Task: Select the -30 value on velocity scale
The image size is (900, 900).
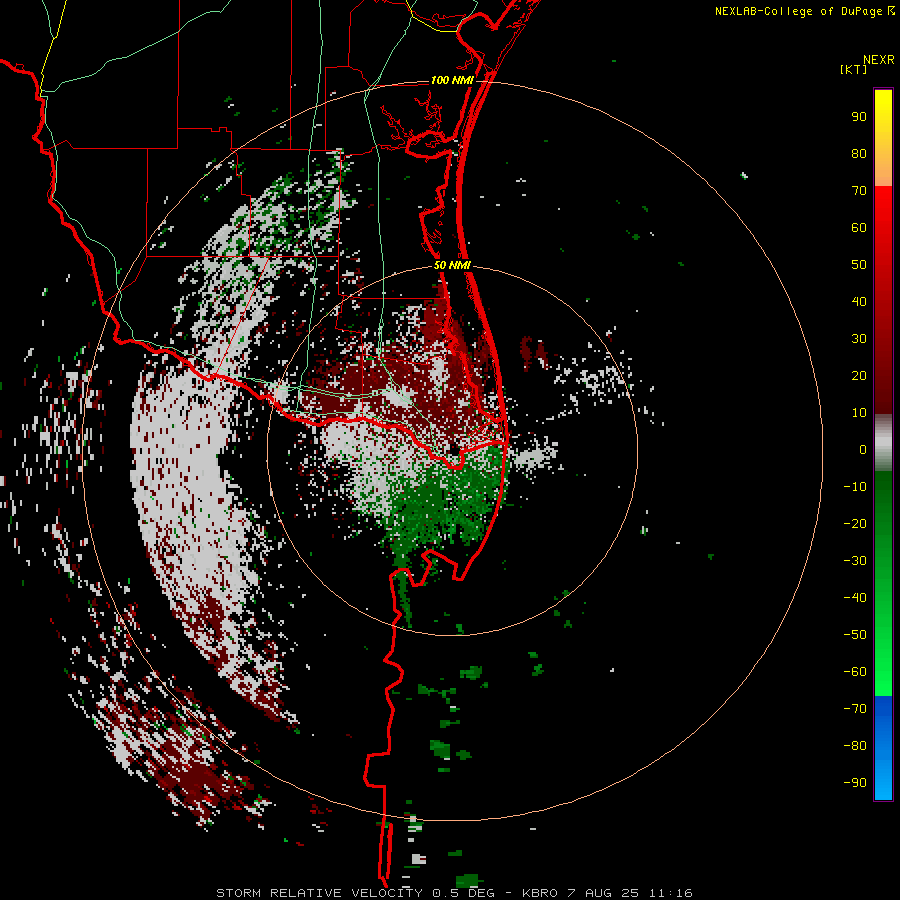Action: tap(855, 561)
